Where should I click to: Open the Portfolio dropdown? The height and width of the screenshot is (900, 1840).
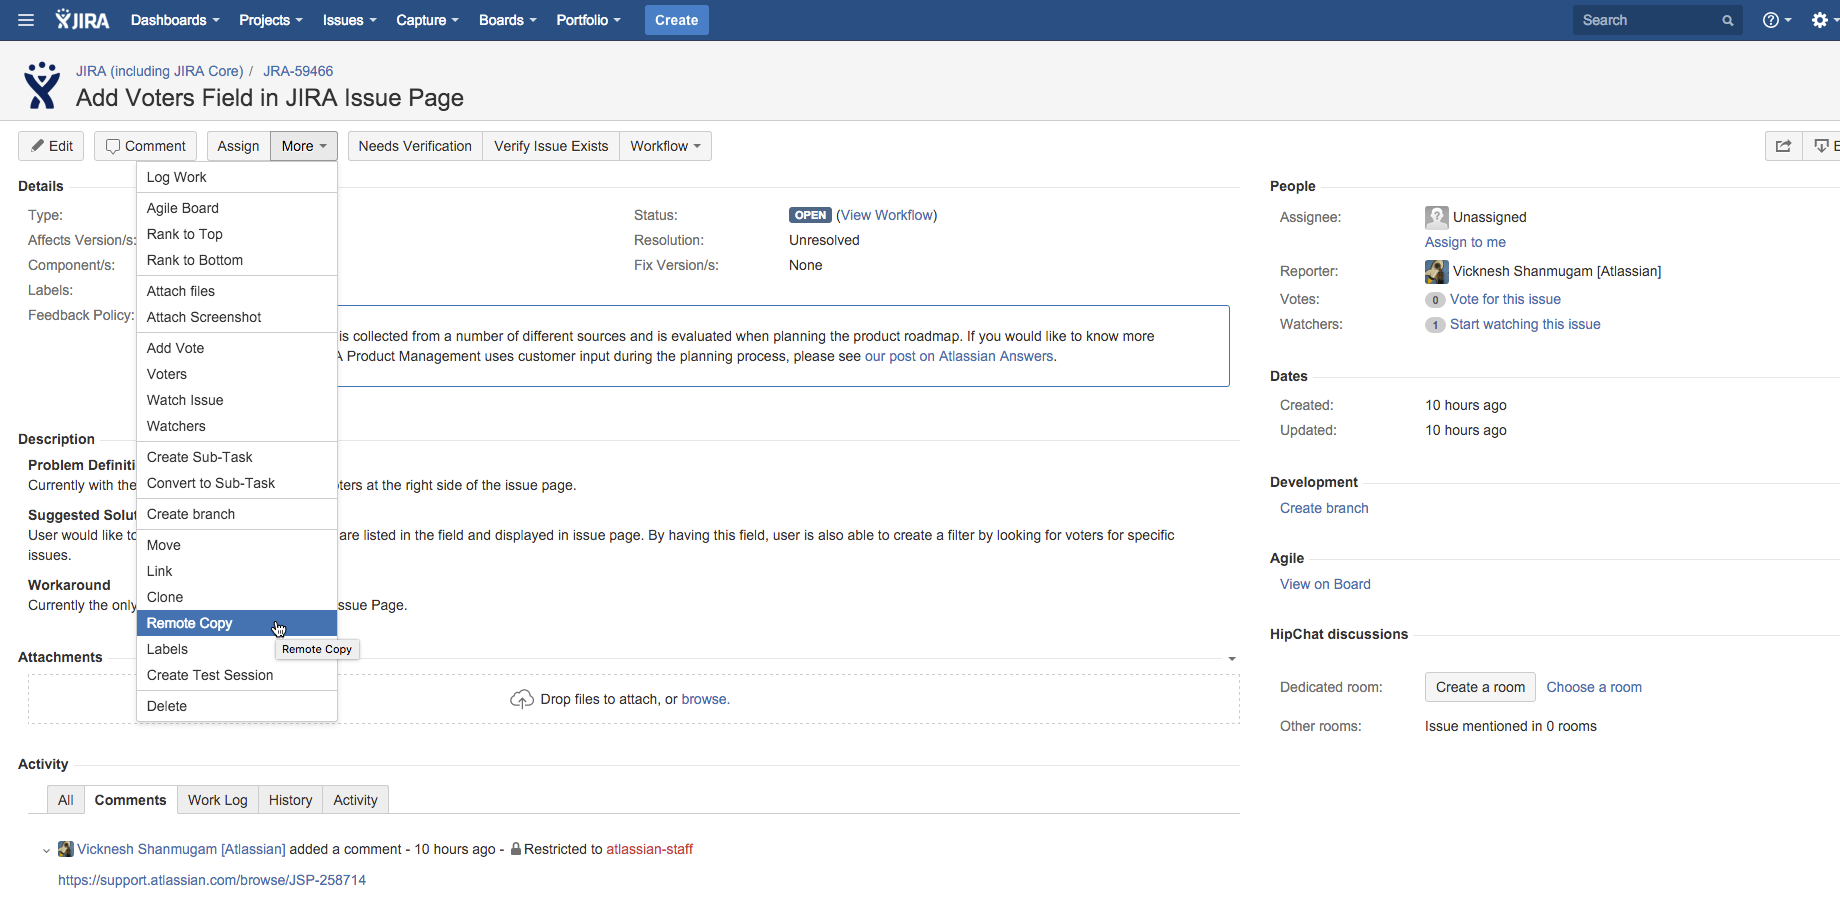coord(588,20)
